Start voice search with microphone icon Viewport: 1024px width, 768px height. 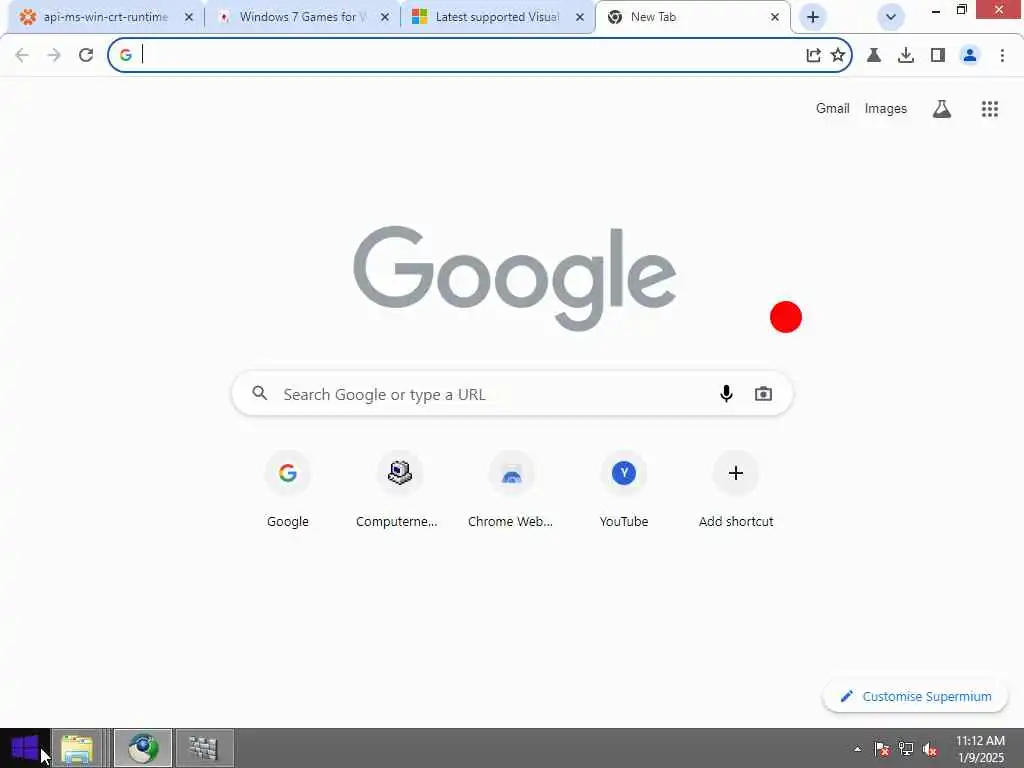click(726, 394)
